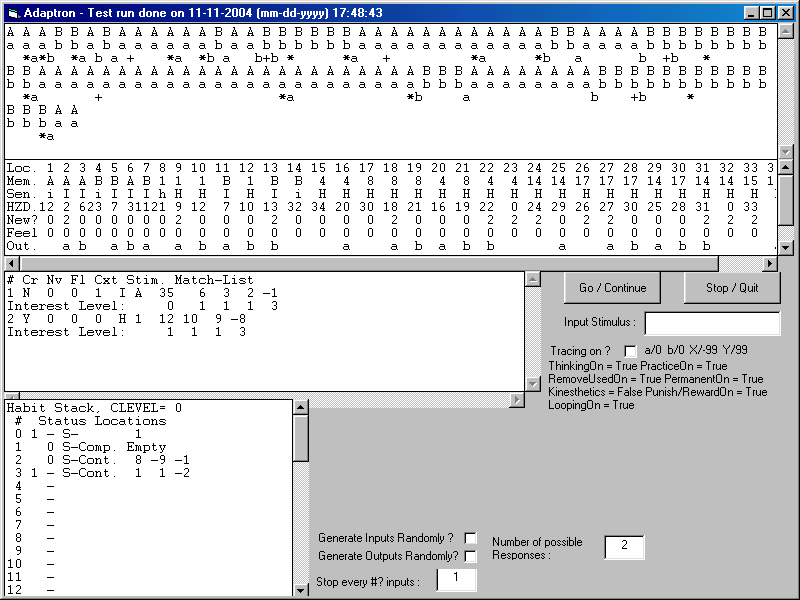Click the 'Match-List' column header
Viewport: 800px width, 600px height.
(x=214, y=280)
